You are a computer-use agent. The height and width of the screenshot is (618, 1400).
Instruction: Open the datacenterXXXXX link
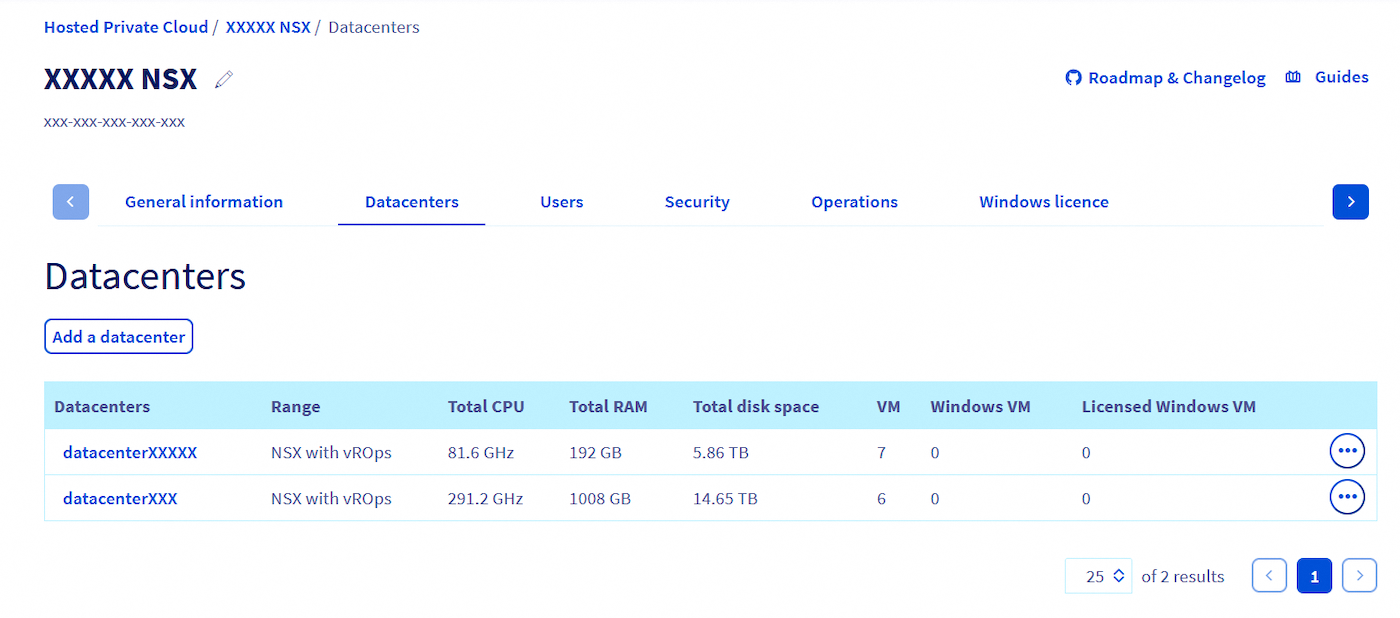tap(130, 453)
